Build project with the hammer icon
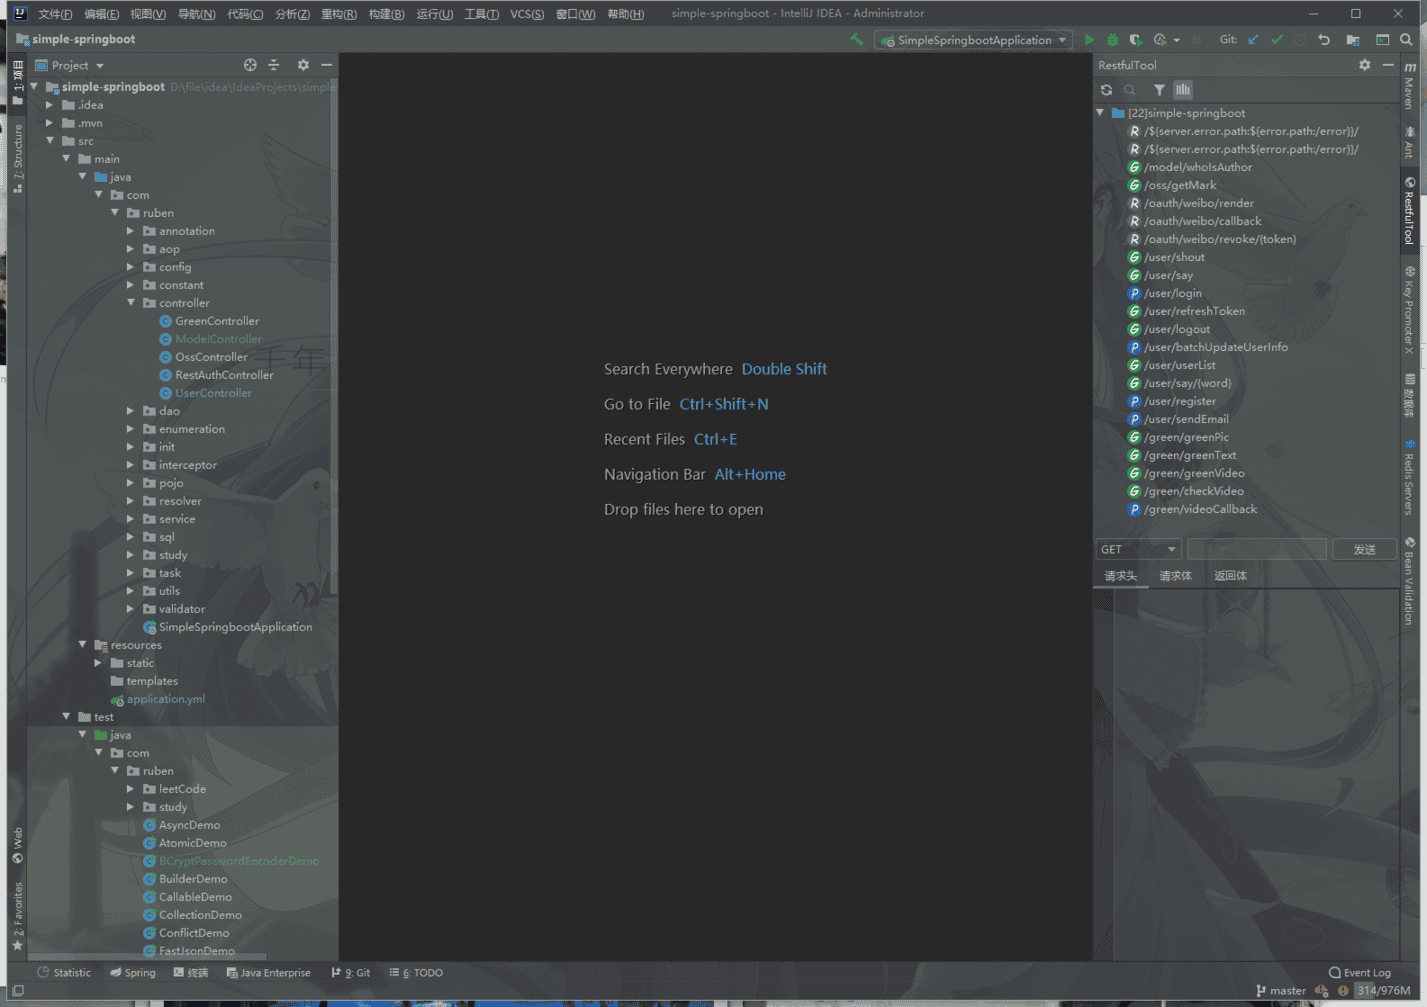The image size is (1427, 1007). pyautogui.click(x=857, y=40)
